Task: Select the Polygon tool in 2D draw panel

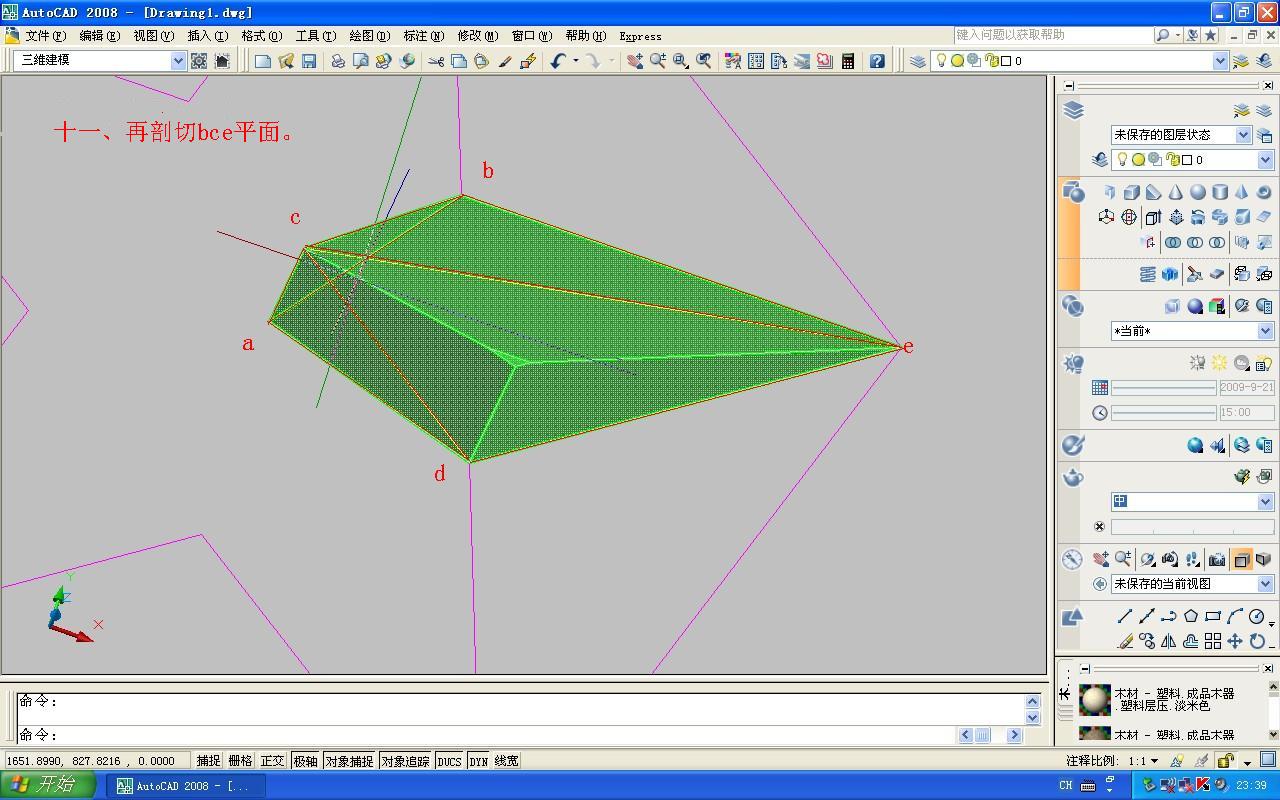Action: (x=1191, y=616)
